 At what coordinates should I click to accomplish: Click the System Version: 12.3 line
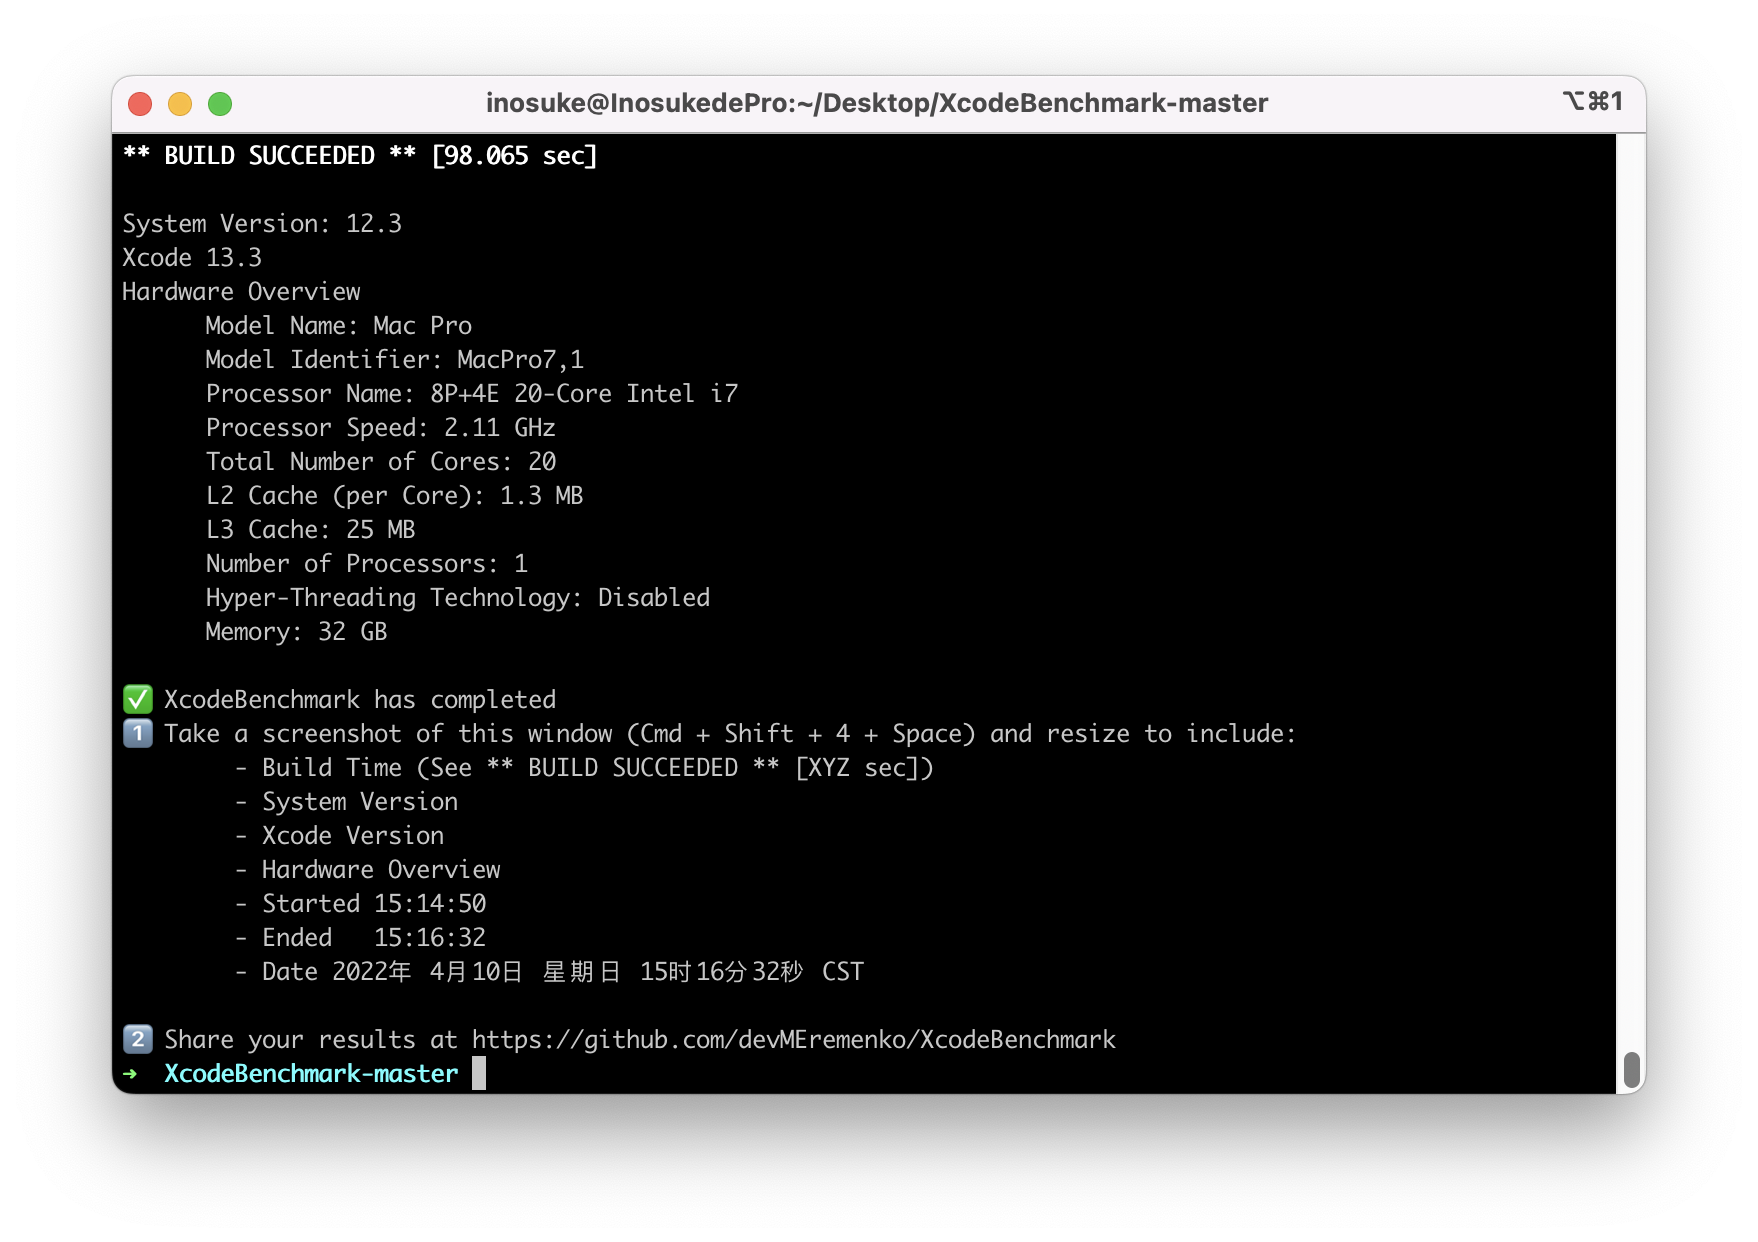(262, 223)
